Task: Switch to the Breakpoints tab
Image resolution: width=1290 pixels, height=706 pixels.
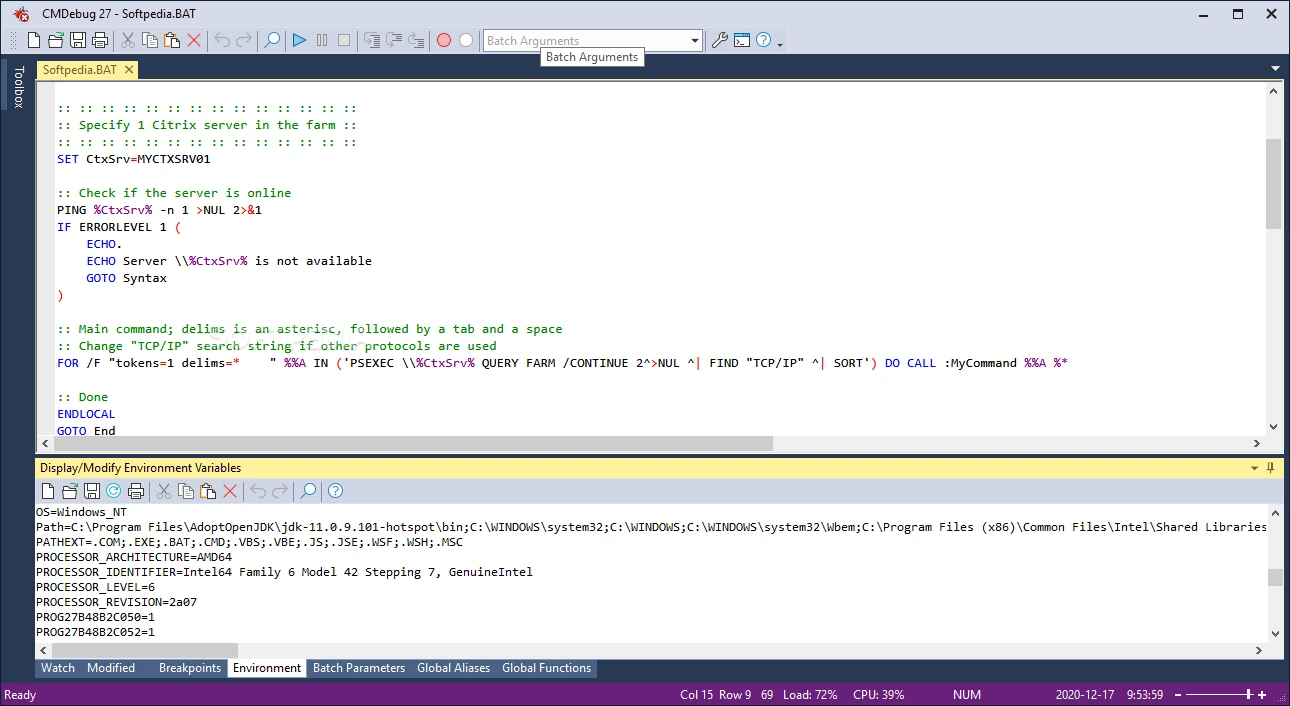Action: point(190,668)
